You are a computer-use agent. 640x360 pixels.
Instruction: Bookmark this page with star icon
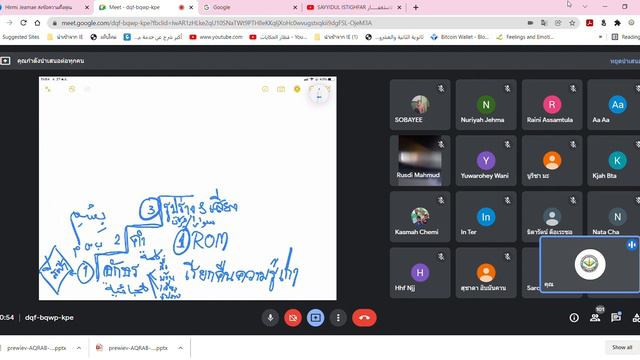pyautogui.click(x=572, y=23)
